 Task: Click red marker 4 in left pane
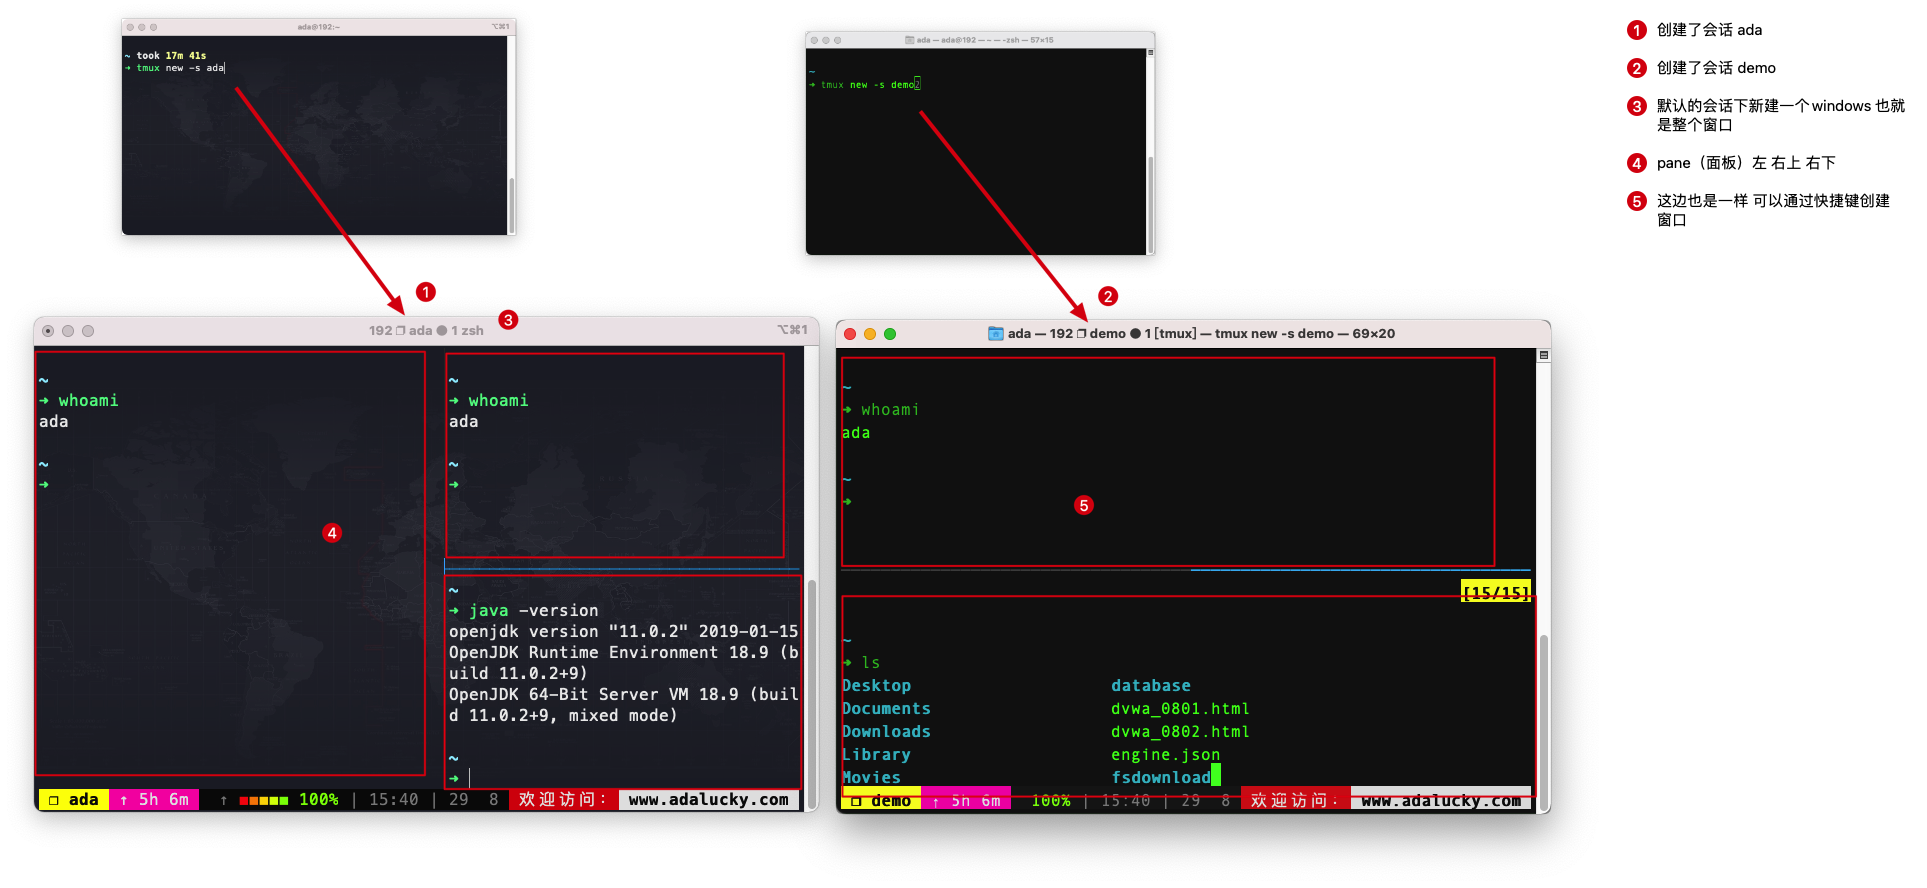point(332,533)
